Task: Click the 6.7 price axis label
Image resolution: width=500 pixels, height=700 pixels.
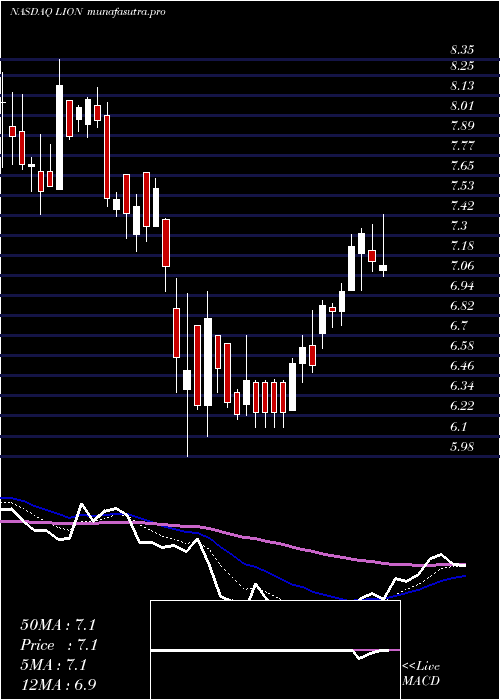Action: tap(459, 325)
